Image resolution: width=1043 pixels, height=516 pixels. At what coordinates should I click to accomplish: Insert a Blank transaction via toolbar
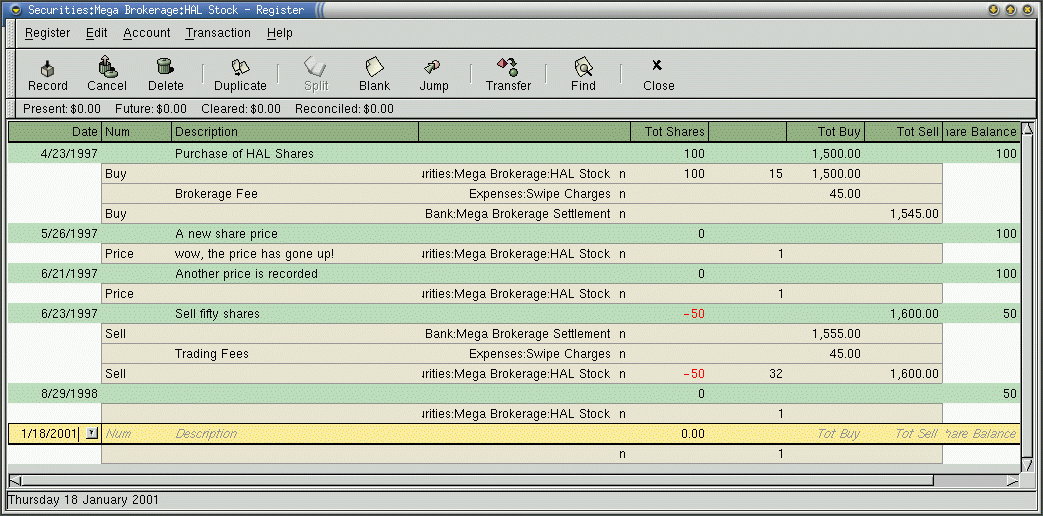(374, 74)
